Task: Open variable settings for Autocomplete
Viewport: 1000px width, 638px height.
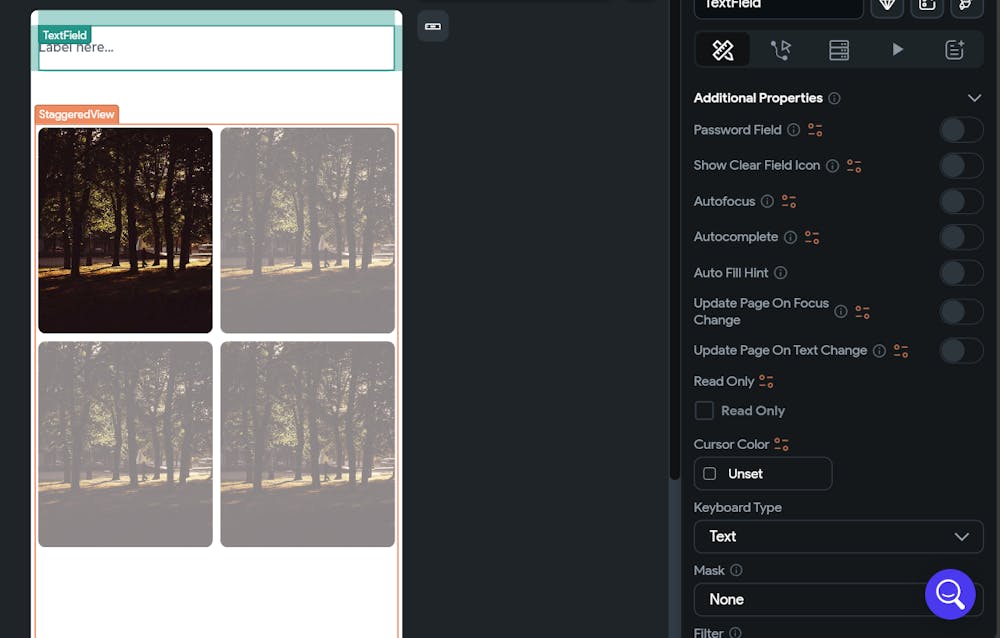Action: coord(812,237)
